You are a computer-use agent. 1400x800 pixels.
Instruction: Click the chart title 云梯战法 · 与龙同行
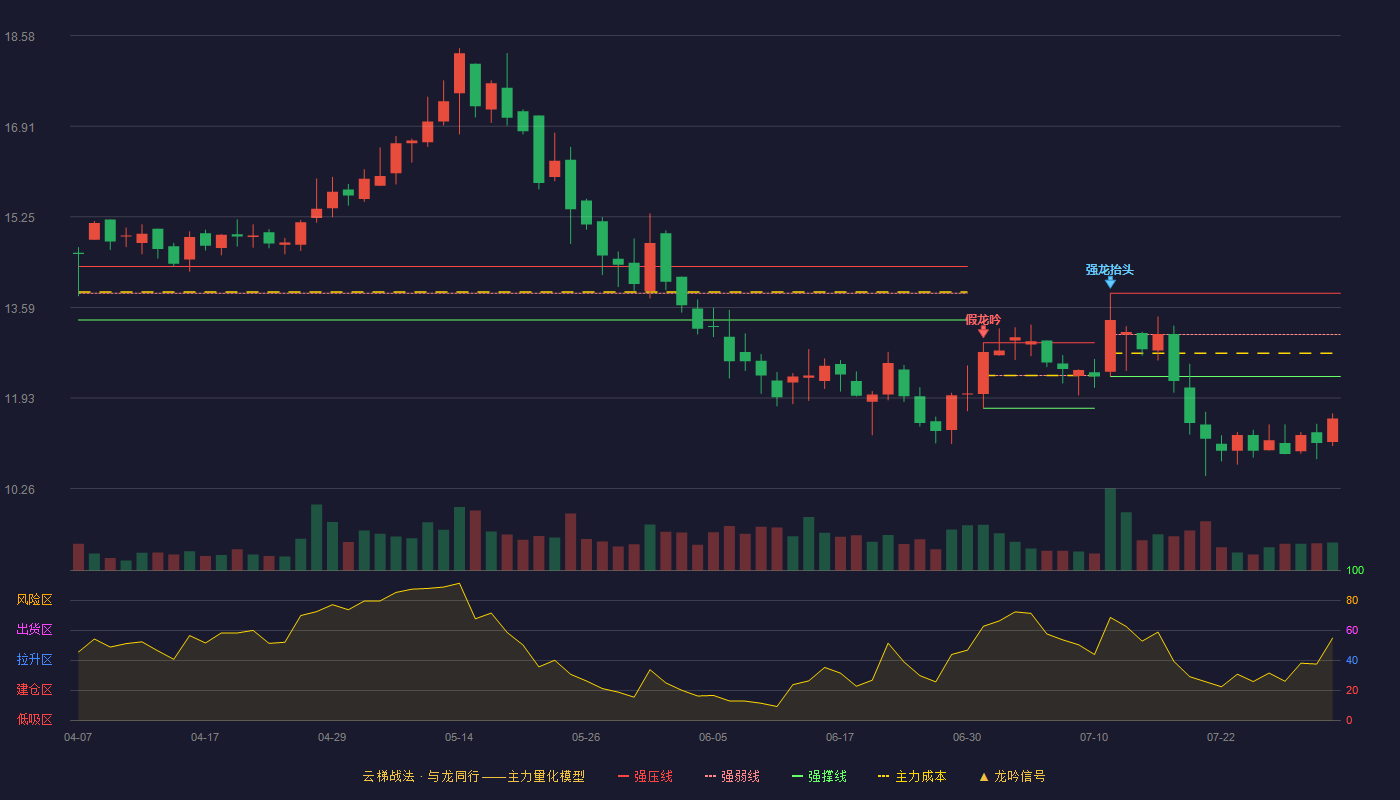click(x=421, y=776)
